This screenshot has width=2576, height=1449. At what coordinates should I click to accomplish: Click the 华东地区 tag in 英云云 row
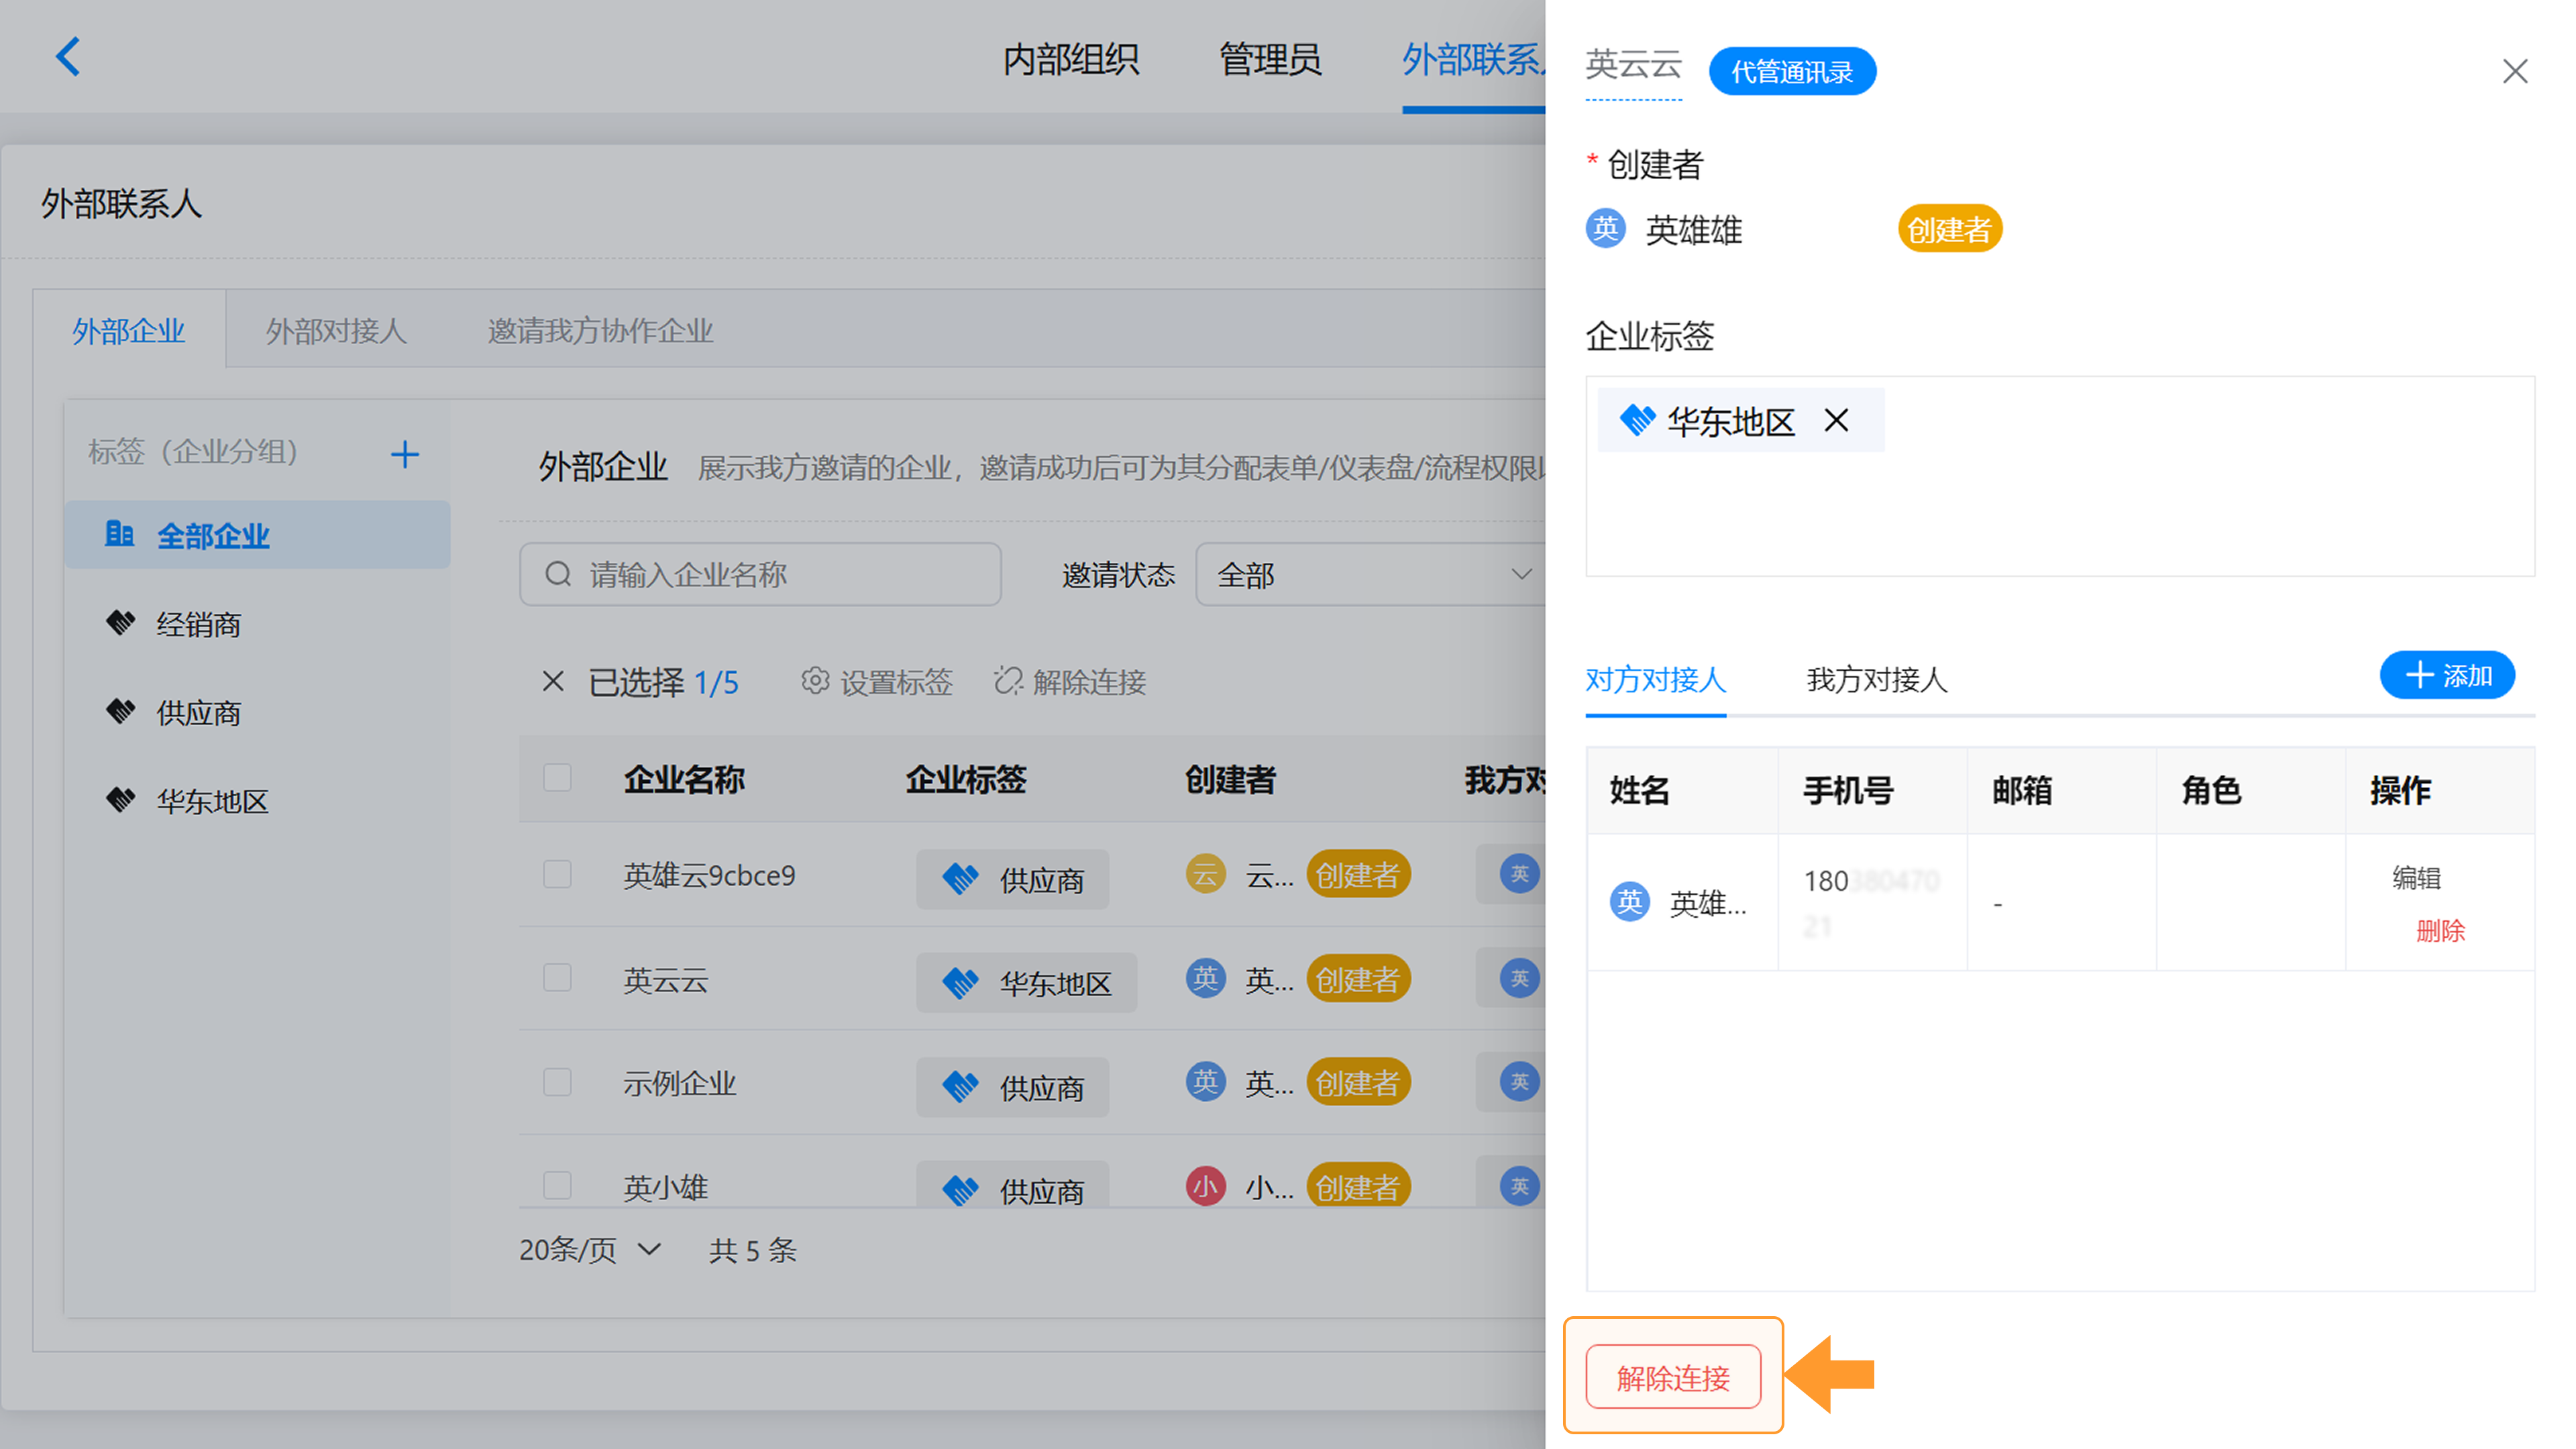pos(1026,983)
